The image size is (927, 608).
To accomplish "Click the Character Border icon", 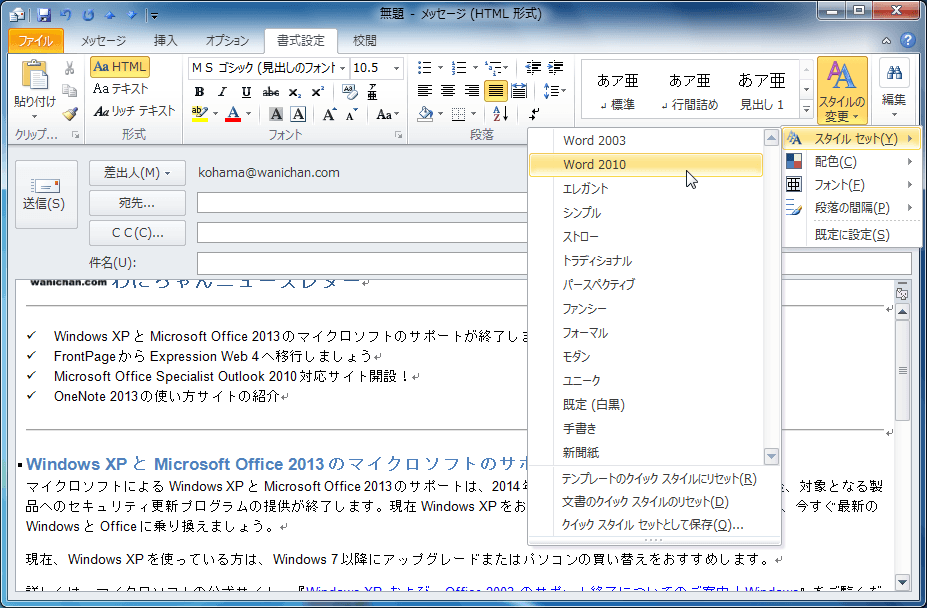I will pos(298,114).
